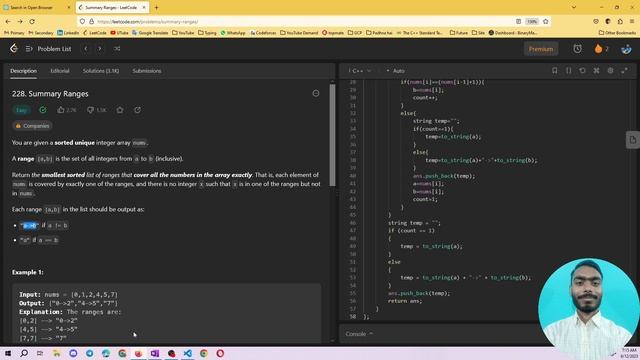
Task: Open VS Code from the taskbar
Action: (x=187, y=353)
